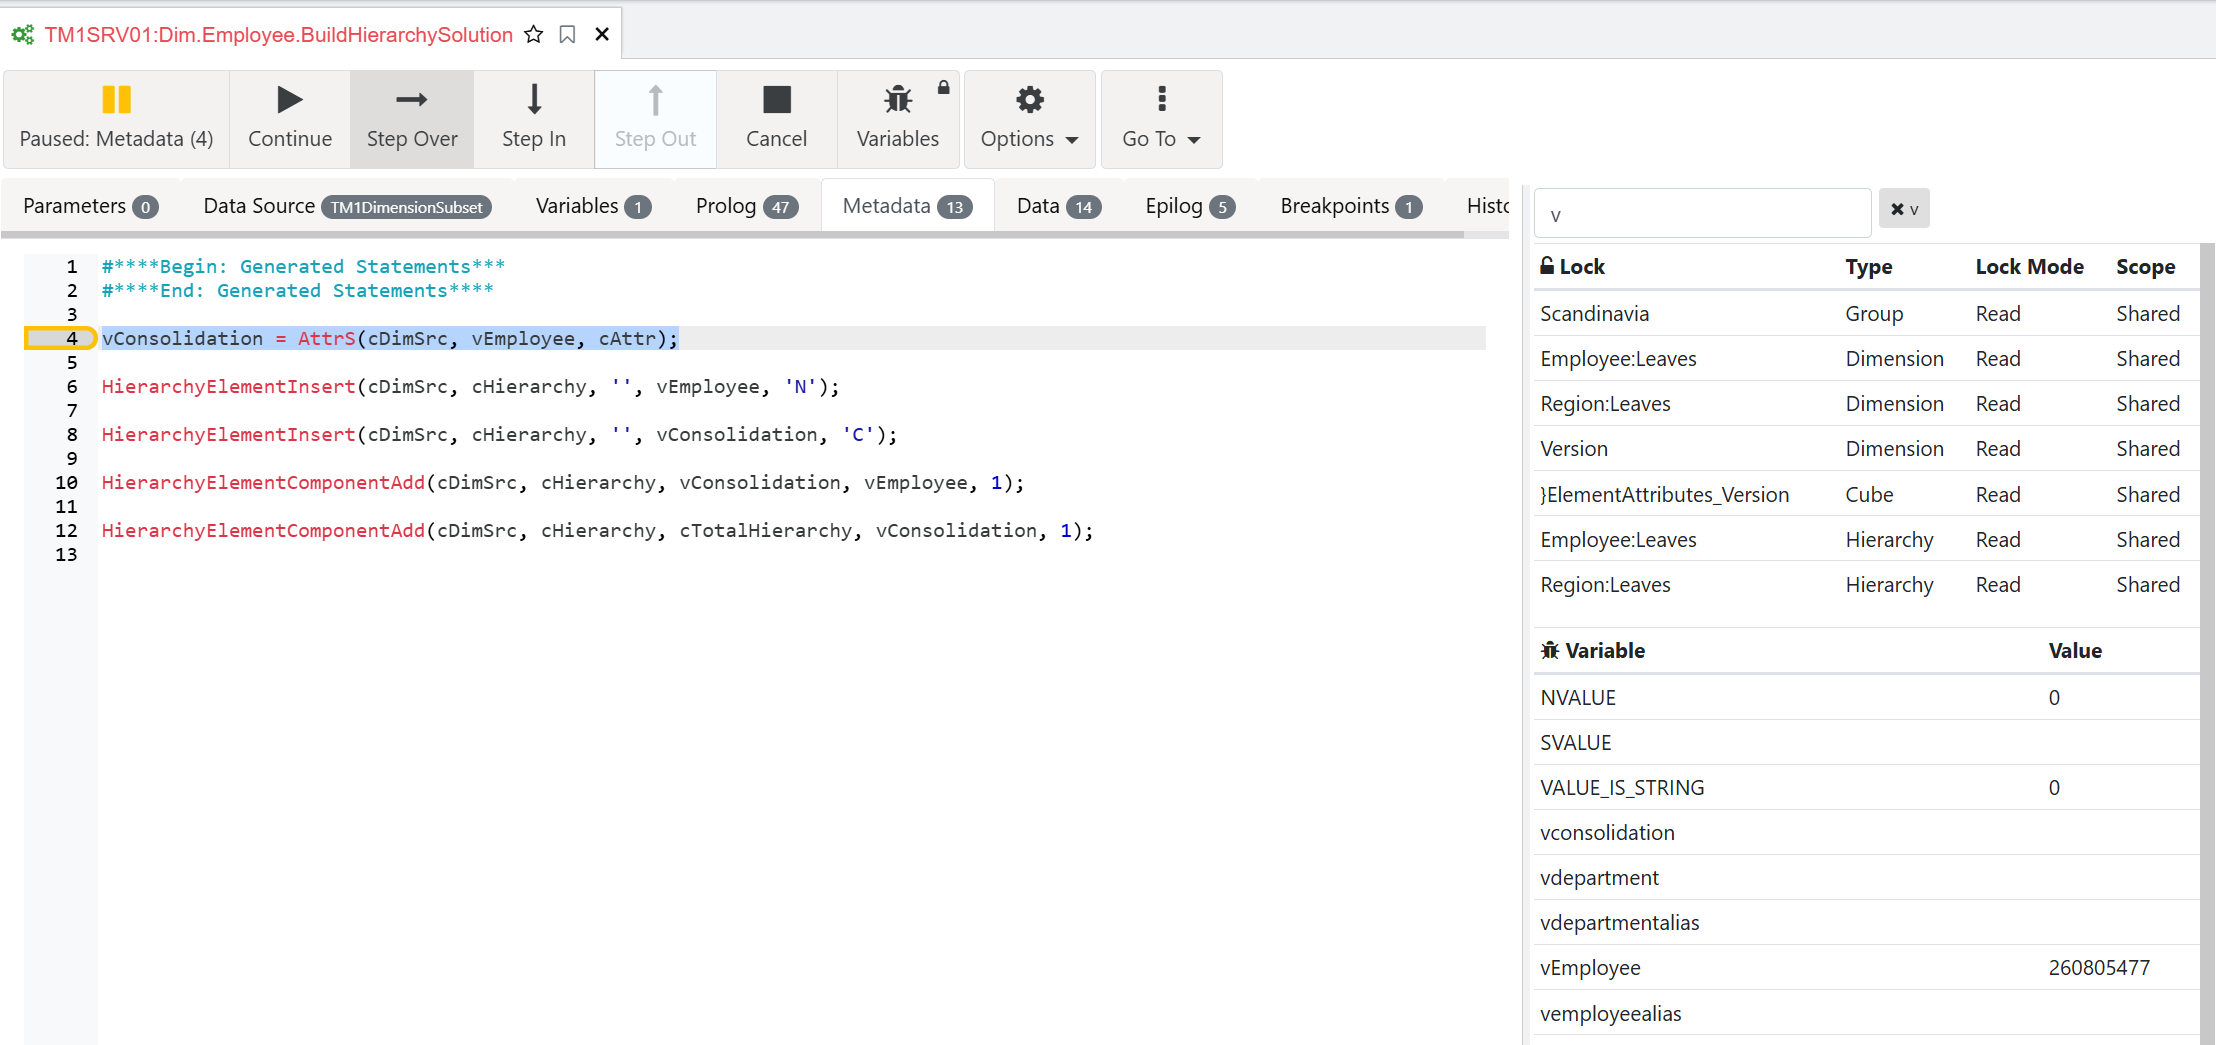Click the Lock column header icon
The image size is (2216, 1045).
coord(1547,265)
